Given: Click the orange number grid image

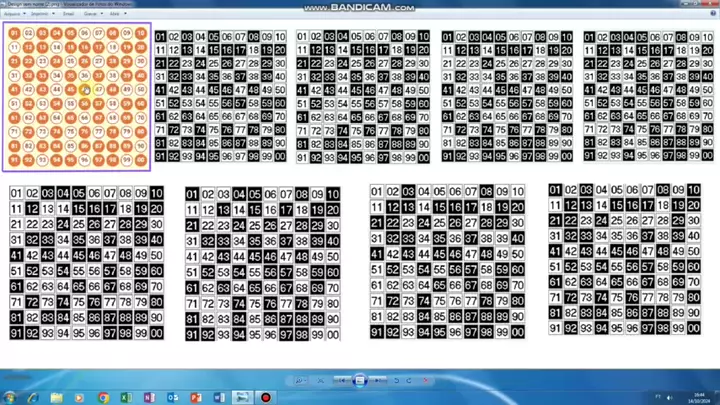Looking at the screenshot, I should 78,97.
